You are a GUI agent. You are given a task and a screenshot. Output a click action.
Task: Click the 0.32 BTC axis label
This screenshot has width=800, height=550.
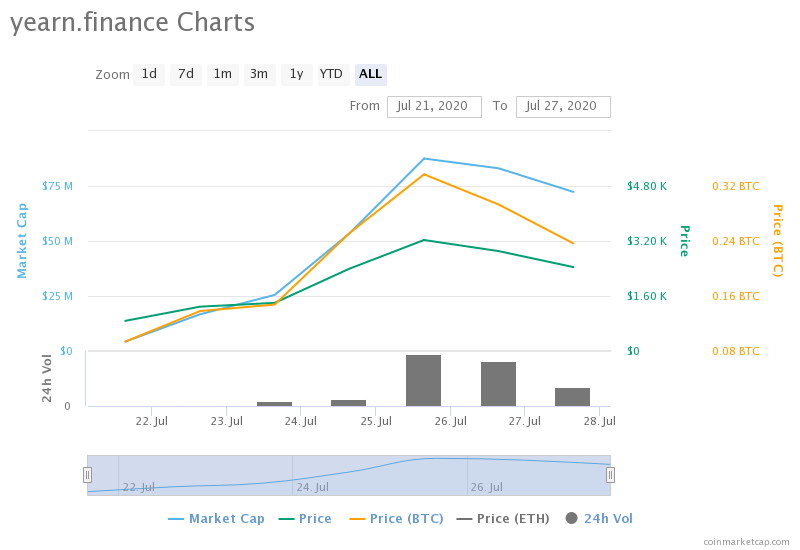click(736, 186)
